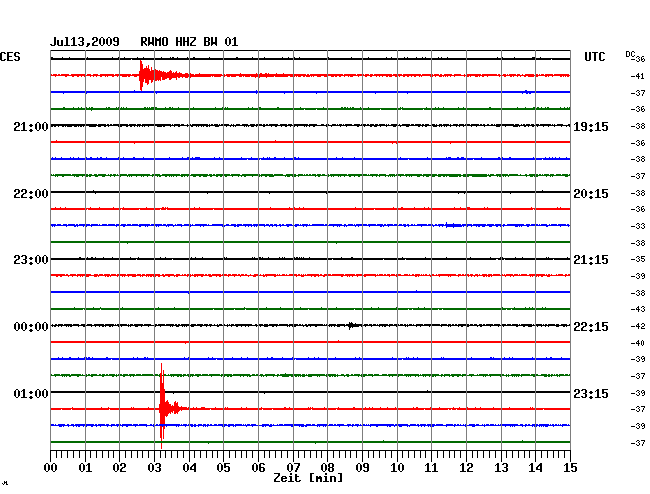Screen dimensions: 650x494
Task: Pick the small black event on the 00:00 trace
Action: [352, 325]
